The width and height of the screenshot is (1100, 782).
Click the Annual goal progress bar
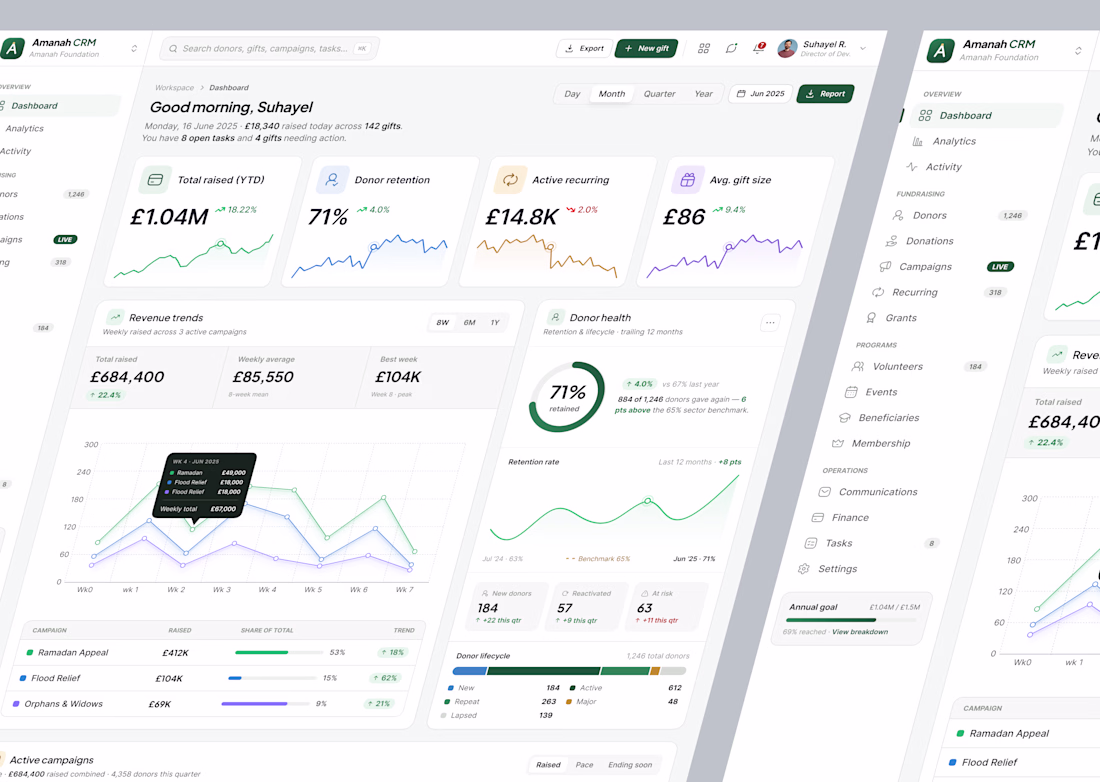852,620
